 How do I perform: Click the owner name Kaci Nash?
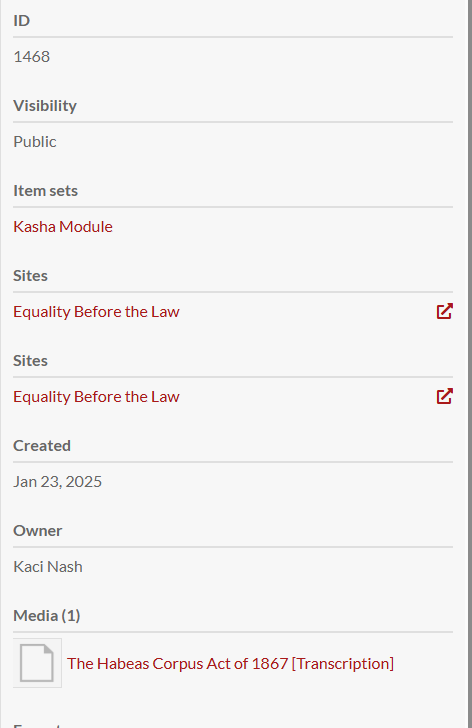coord(48,566)
